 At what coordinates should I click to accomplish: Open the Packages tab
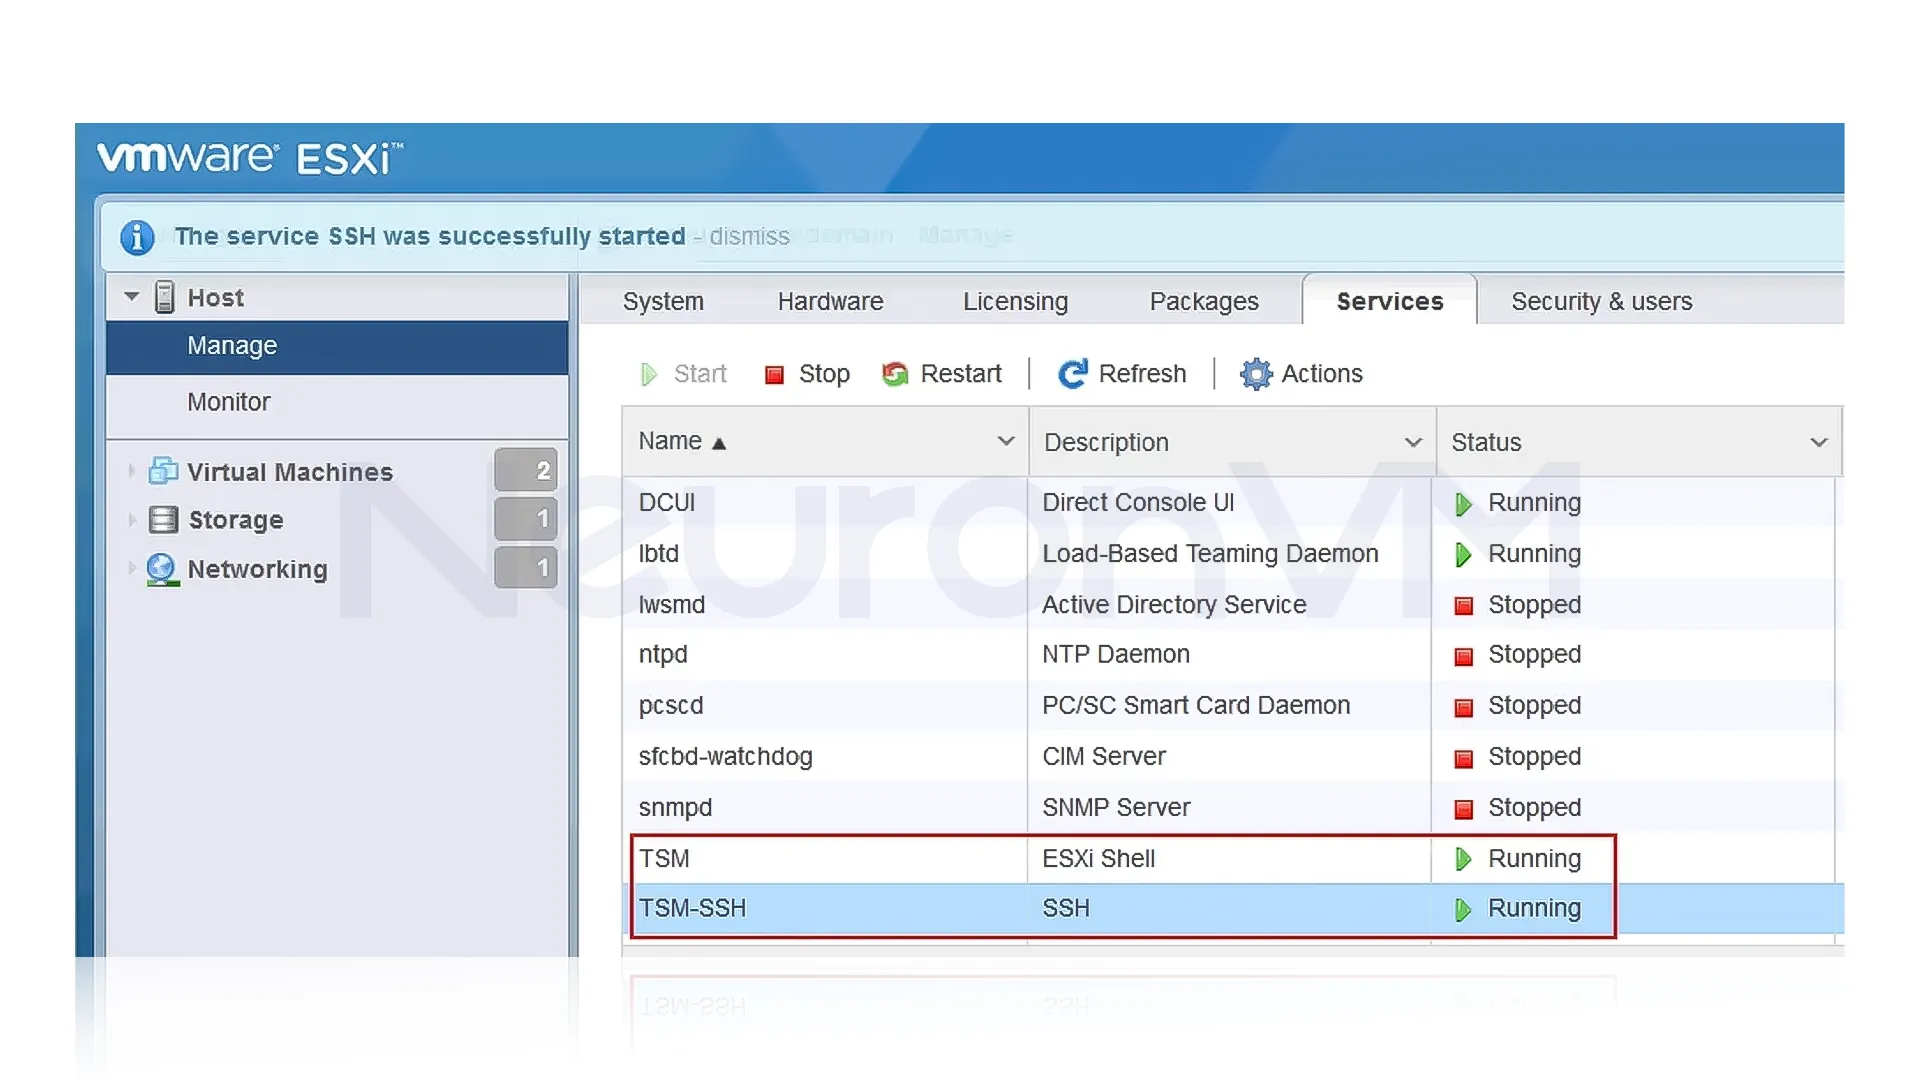tap(1204, 301)
